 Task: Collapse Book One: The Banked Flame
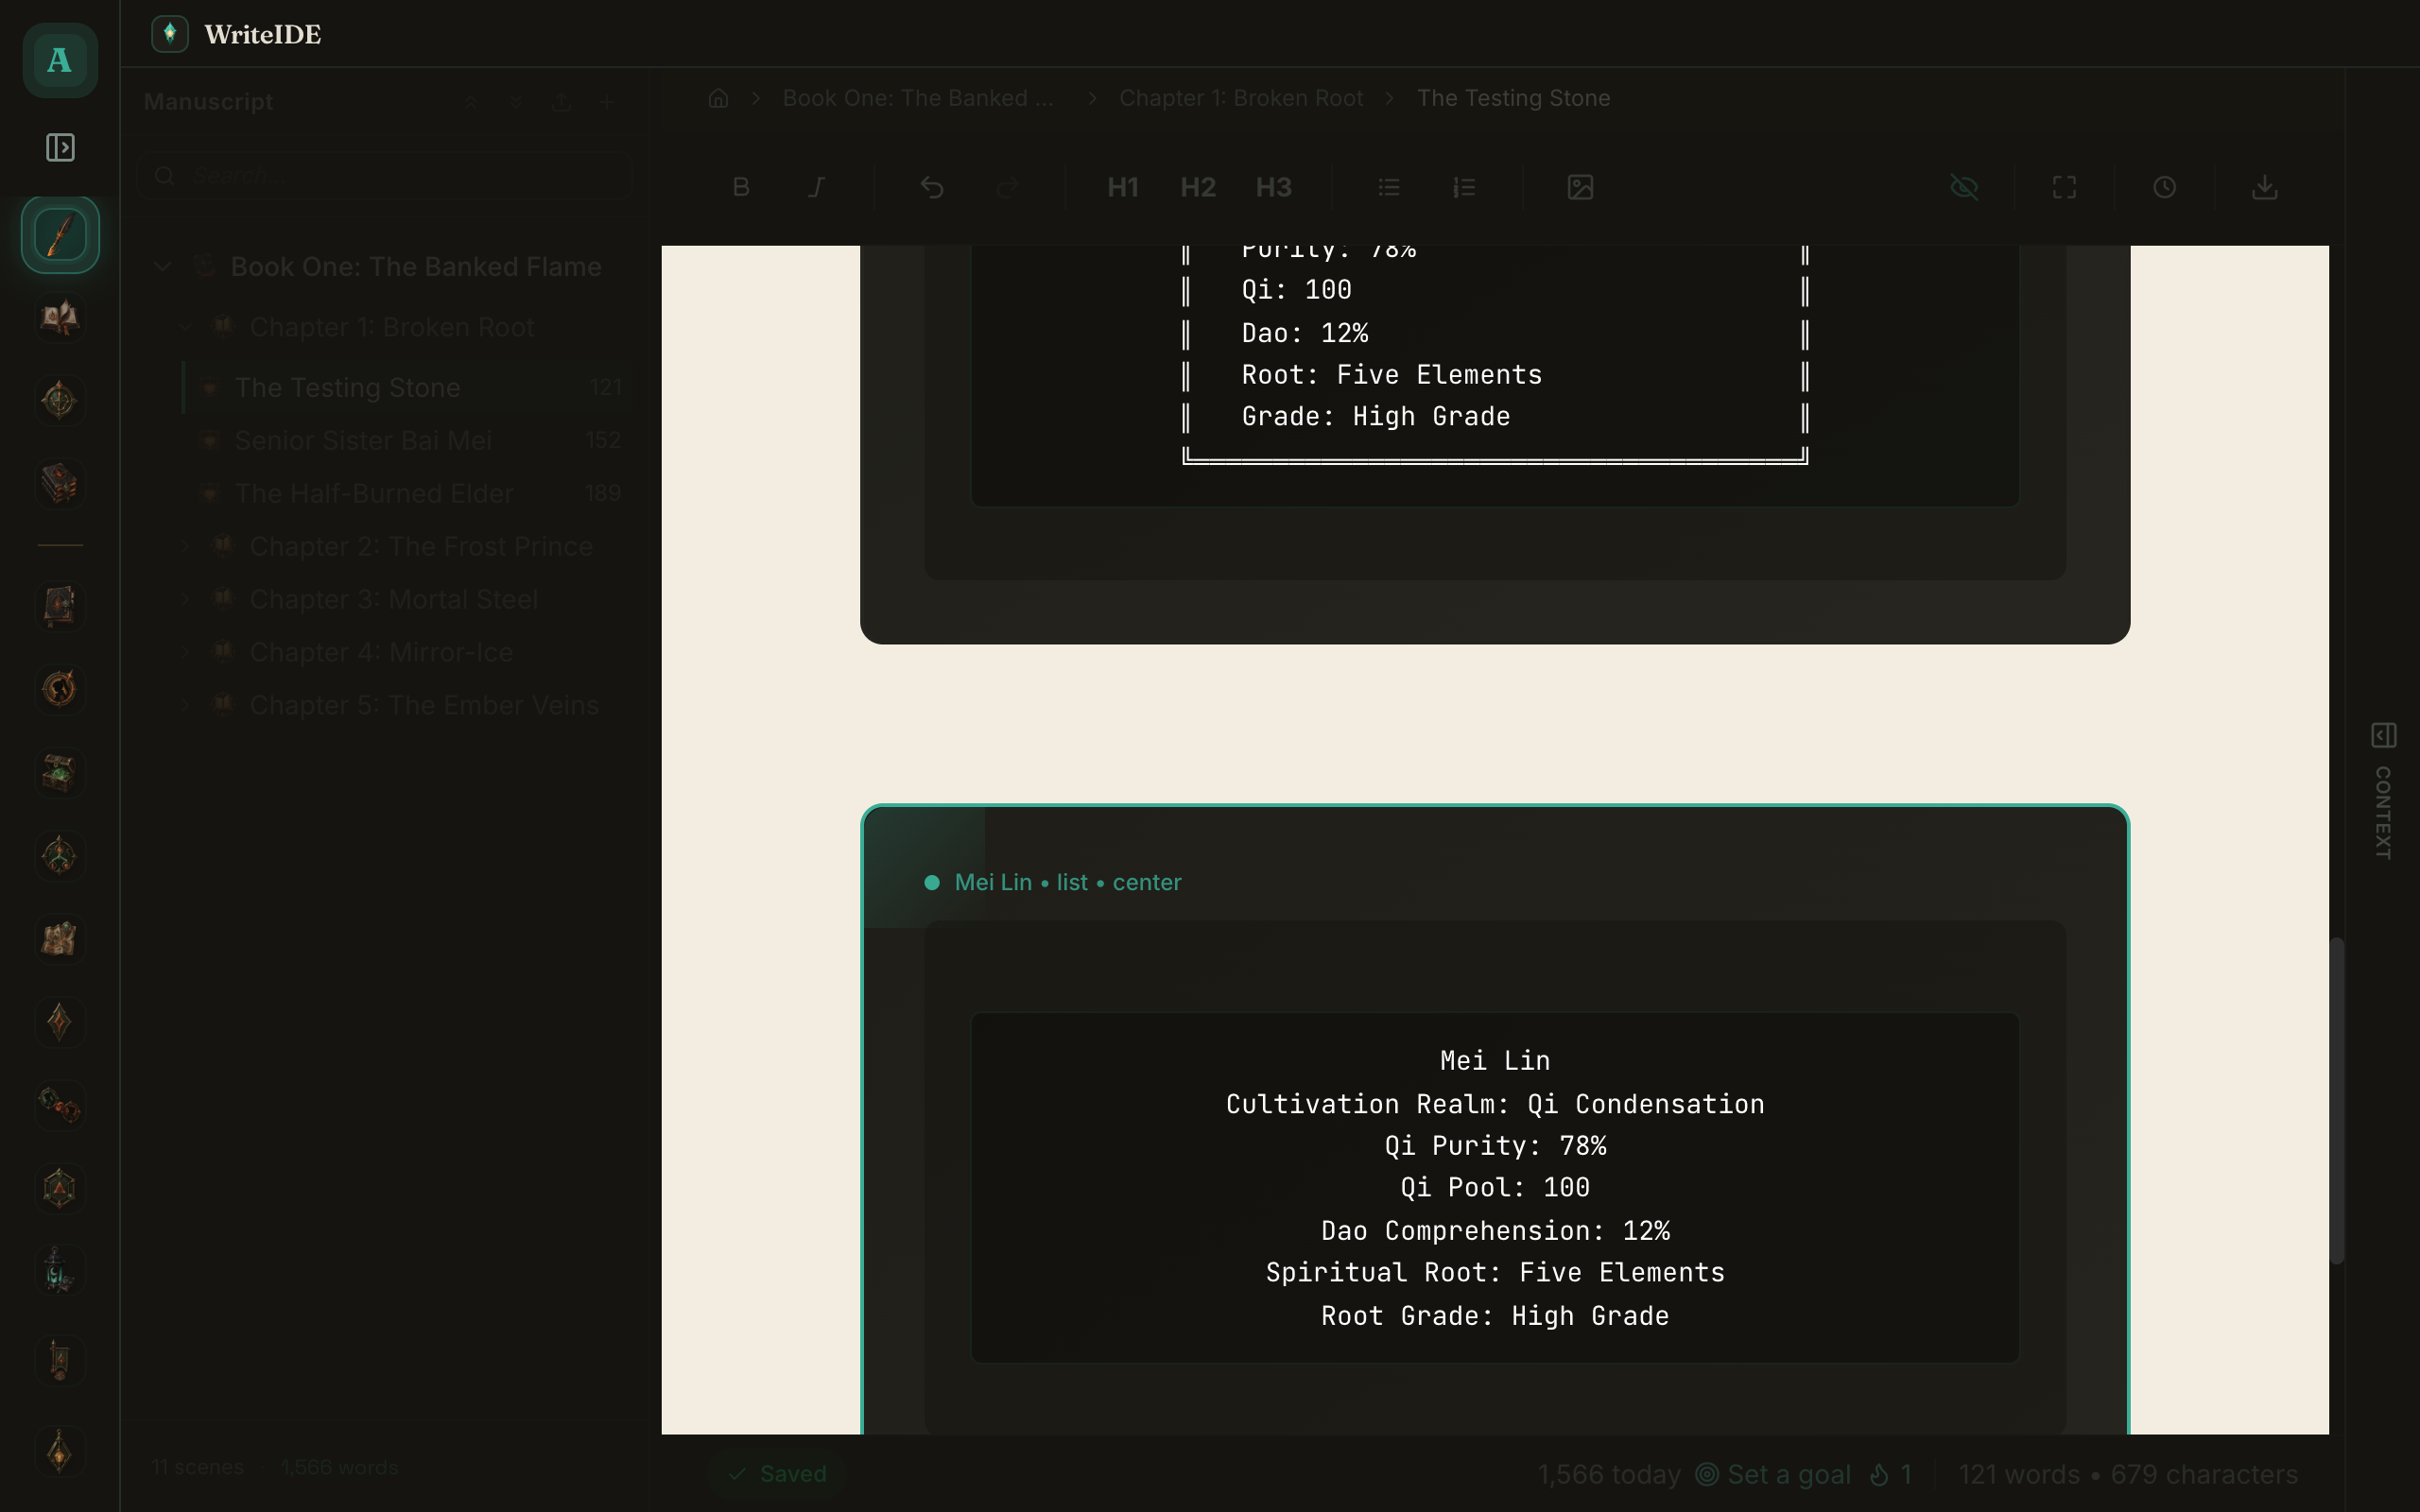[163, 267]
